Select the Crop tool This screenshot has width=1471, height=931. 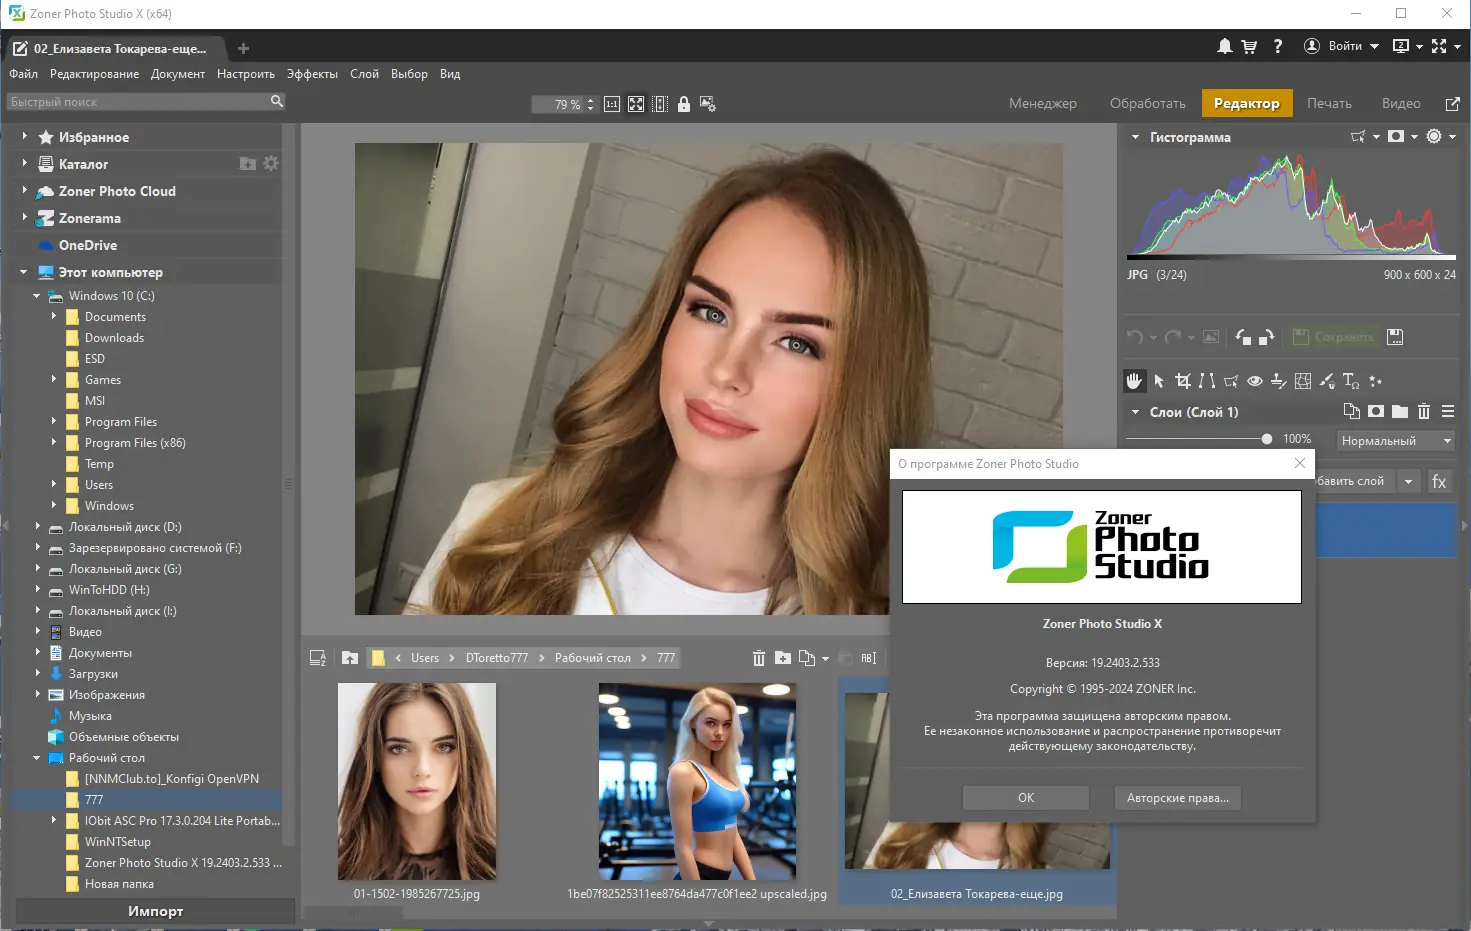1183,381
